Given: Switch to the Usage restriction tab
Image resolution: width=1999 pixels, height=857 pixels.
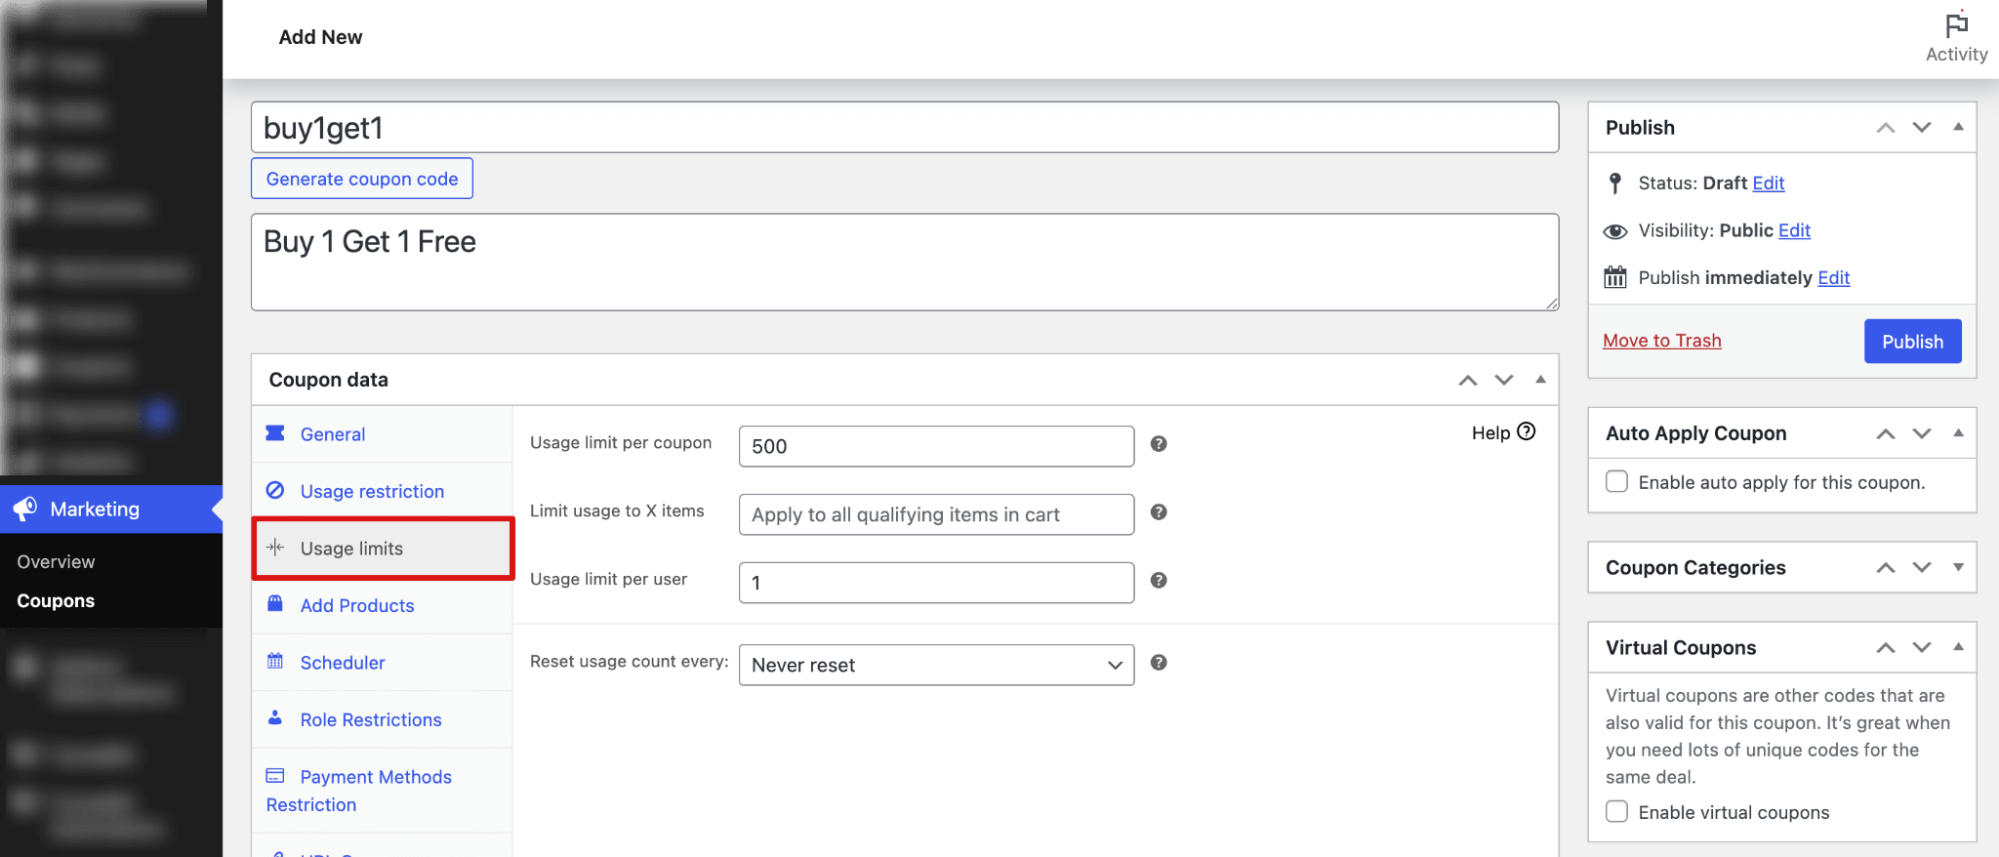Looking at the screenshot, I should point(372,491).
